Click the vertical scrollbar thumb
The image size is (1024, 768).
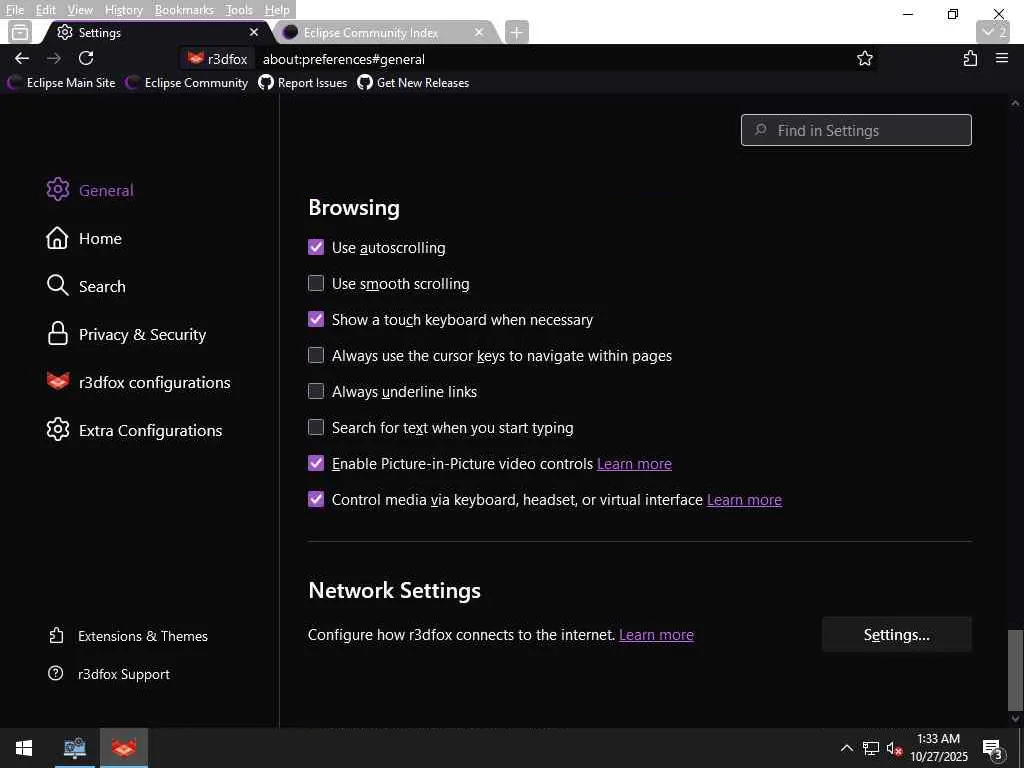pyautogui.click(x=1015, y=668)
